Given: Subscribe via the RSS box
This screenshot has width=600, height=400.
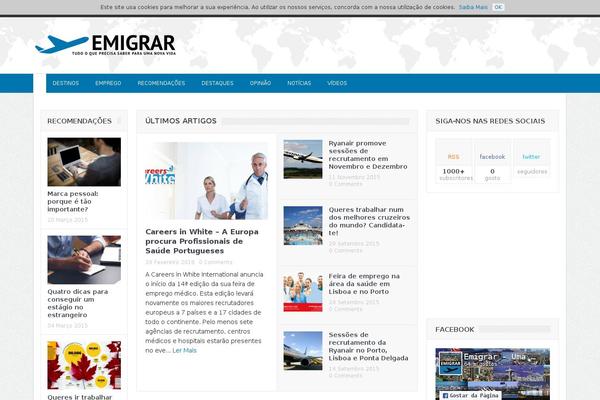Looking at the screenshot, I should point(454,161).
